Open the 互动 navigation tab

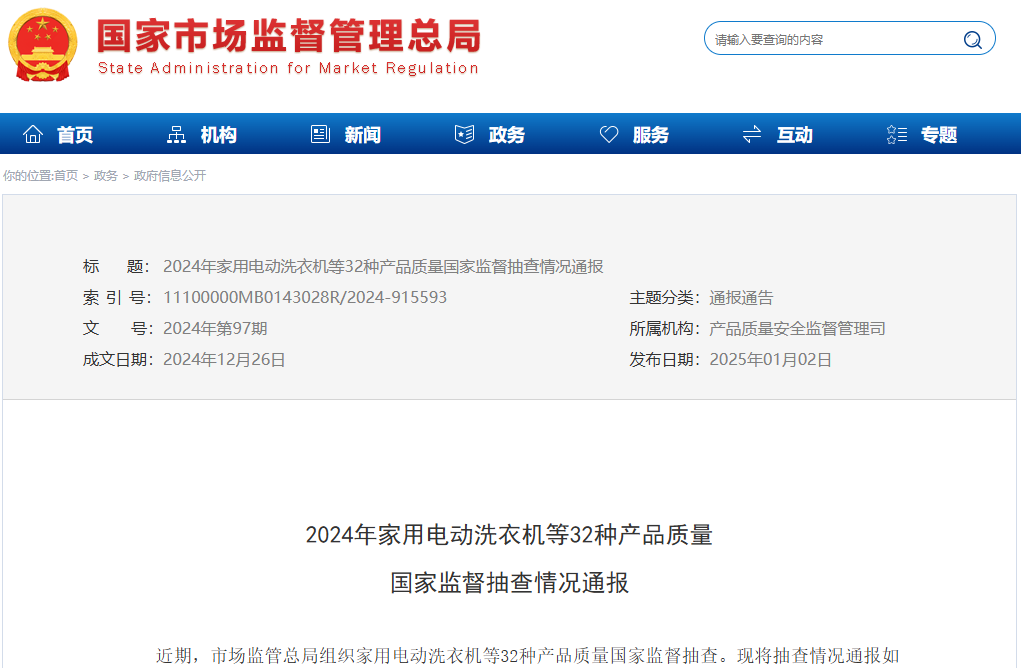[x=794, y=135]
